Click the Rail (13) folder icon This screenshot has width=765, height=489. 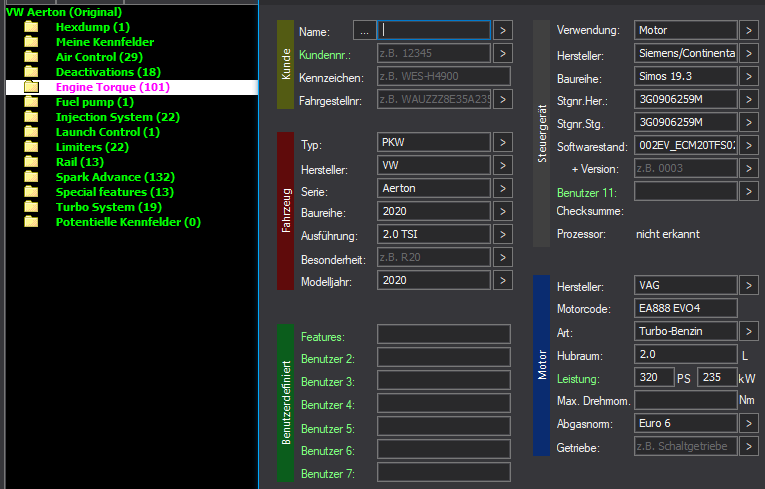[31, 162]
